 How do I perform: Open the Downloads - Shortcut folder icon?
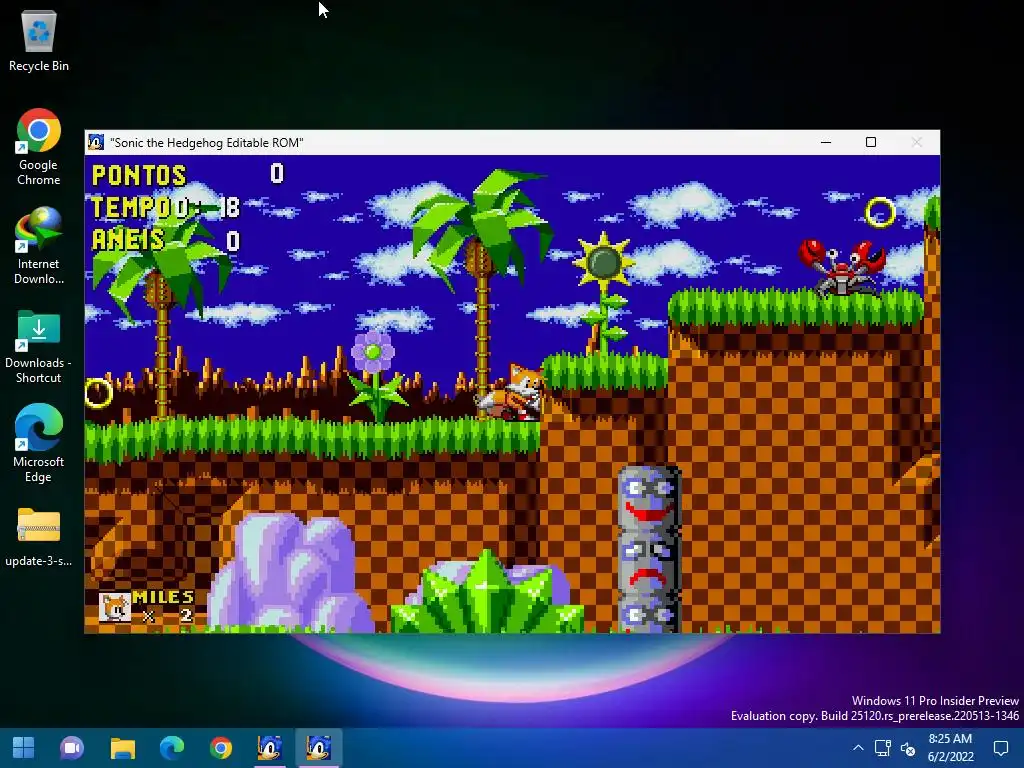click(39, 345)
